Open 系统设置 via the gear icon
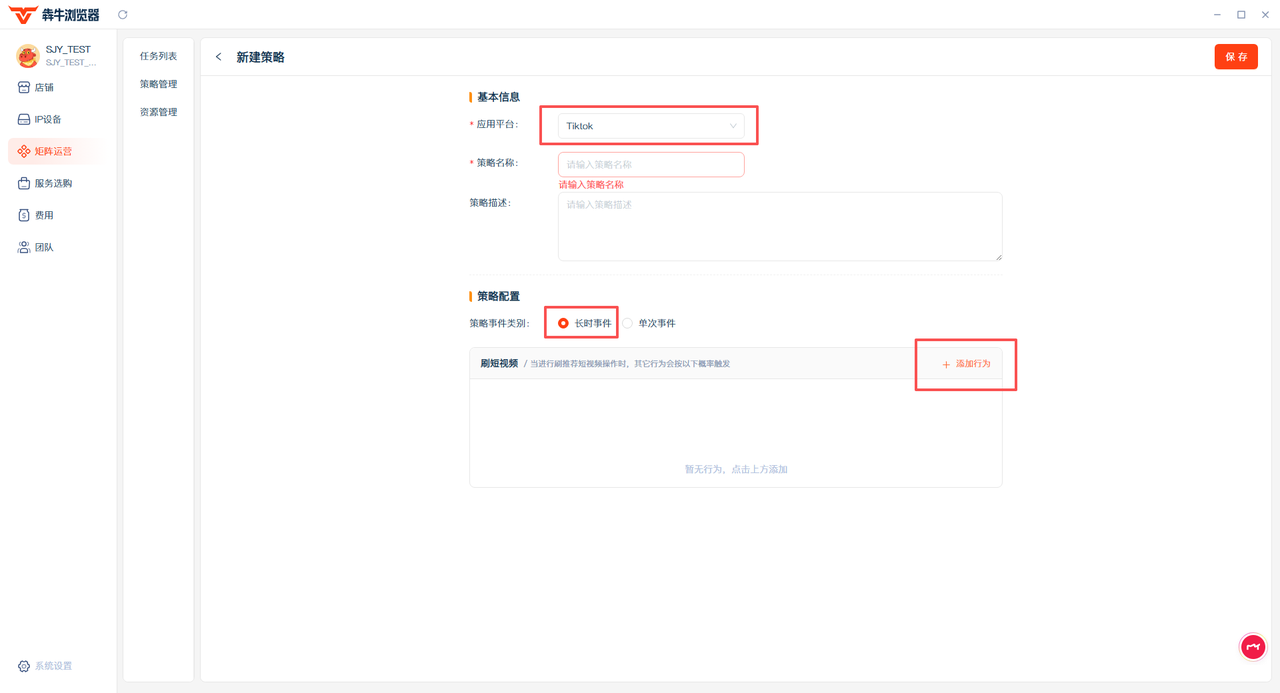 click(x=24, y=666)
